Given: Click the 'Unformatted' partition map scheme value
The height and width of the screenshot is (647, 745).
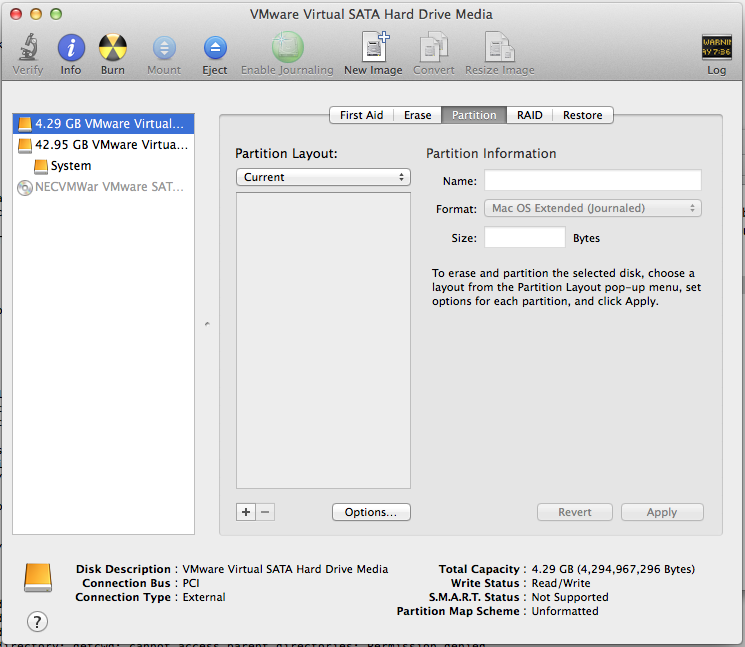Looking at the screenshot, I should click(x=565, y=611).
